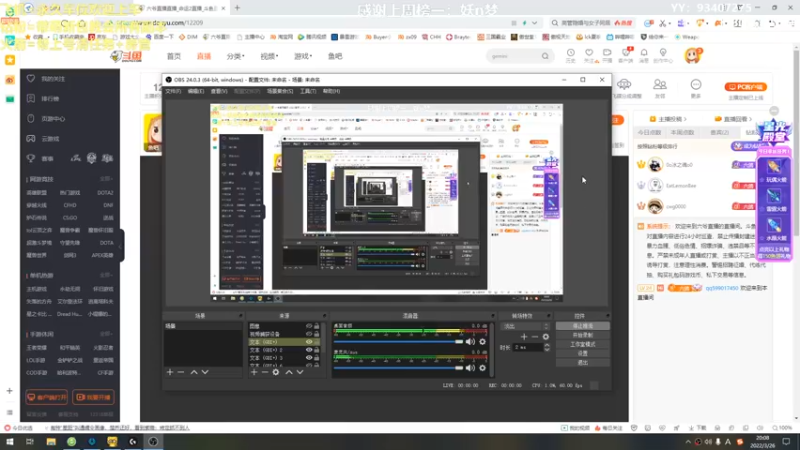Move selected source down in sources list
The width and height of the screenshot is (800, 450).
(300, 372)
